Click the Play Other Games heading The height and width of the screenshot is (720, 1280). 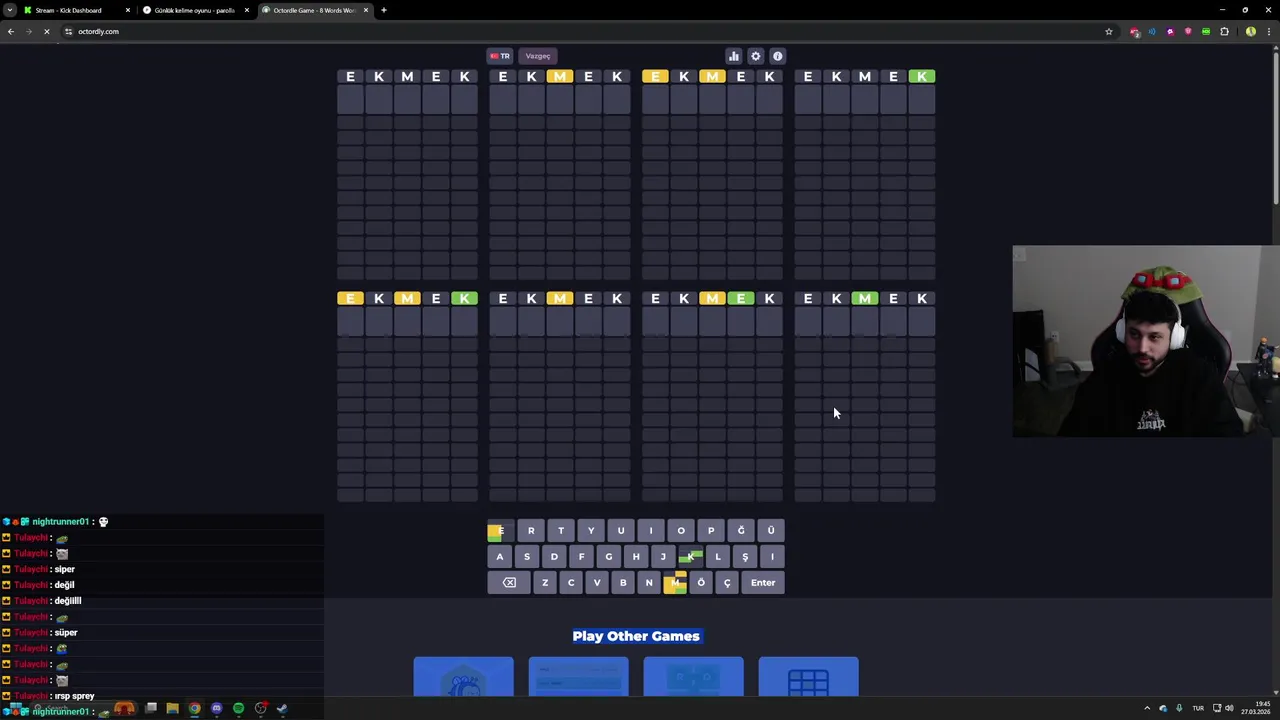636,636
